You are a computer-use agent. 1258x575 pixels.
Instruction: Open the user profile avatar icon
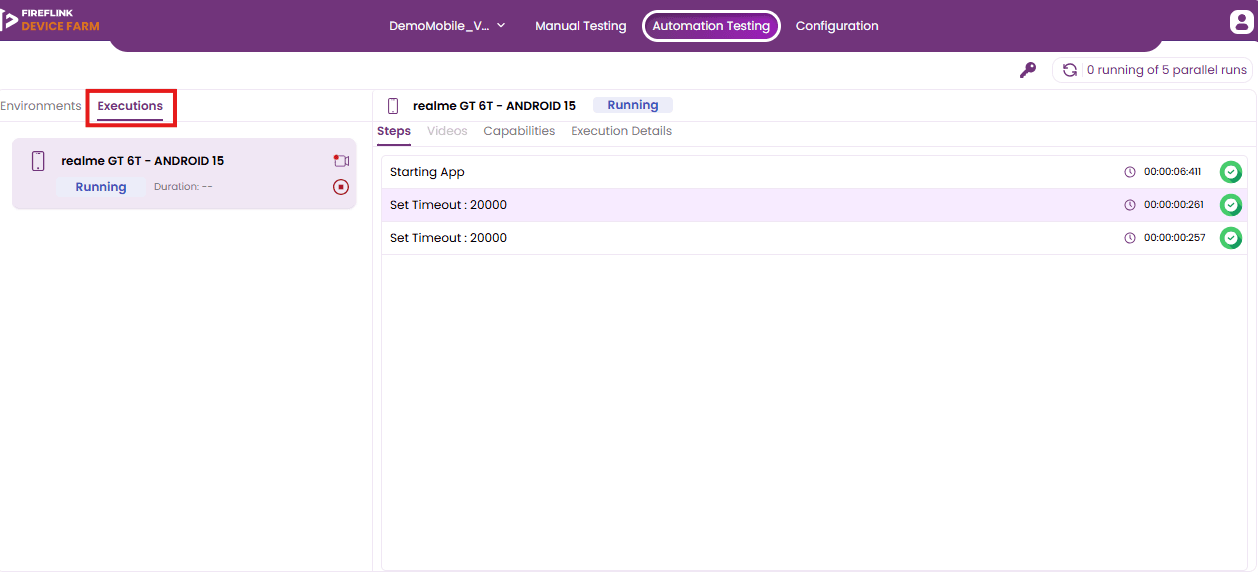point(1241,22)
